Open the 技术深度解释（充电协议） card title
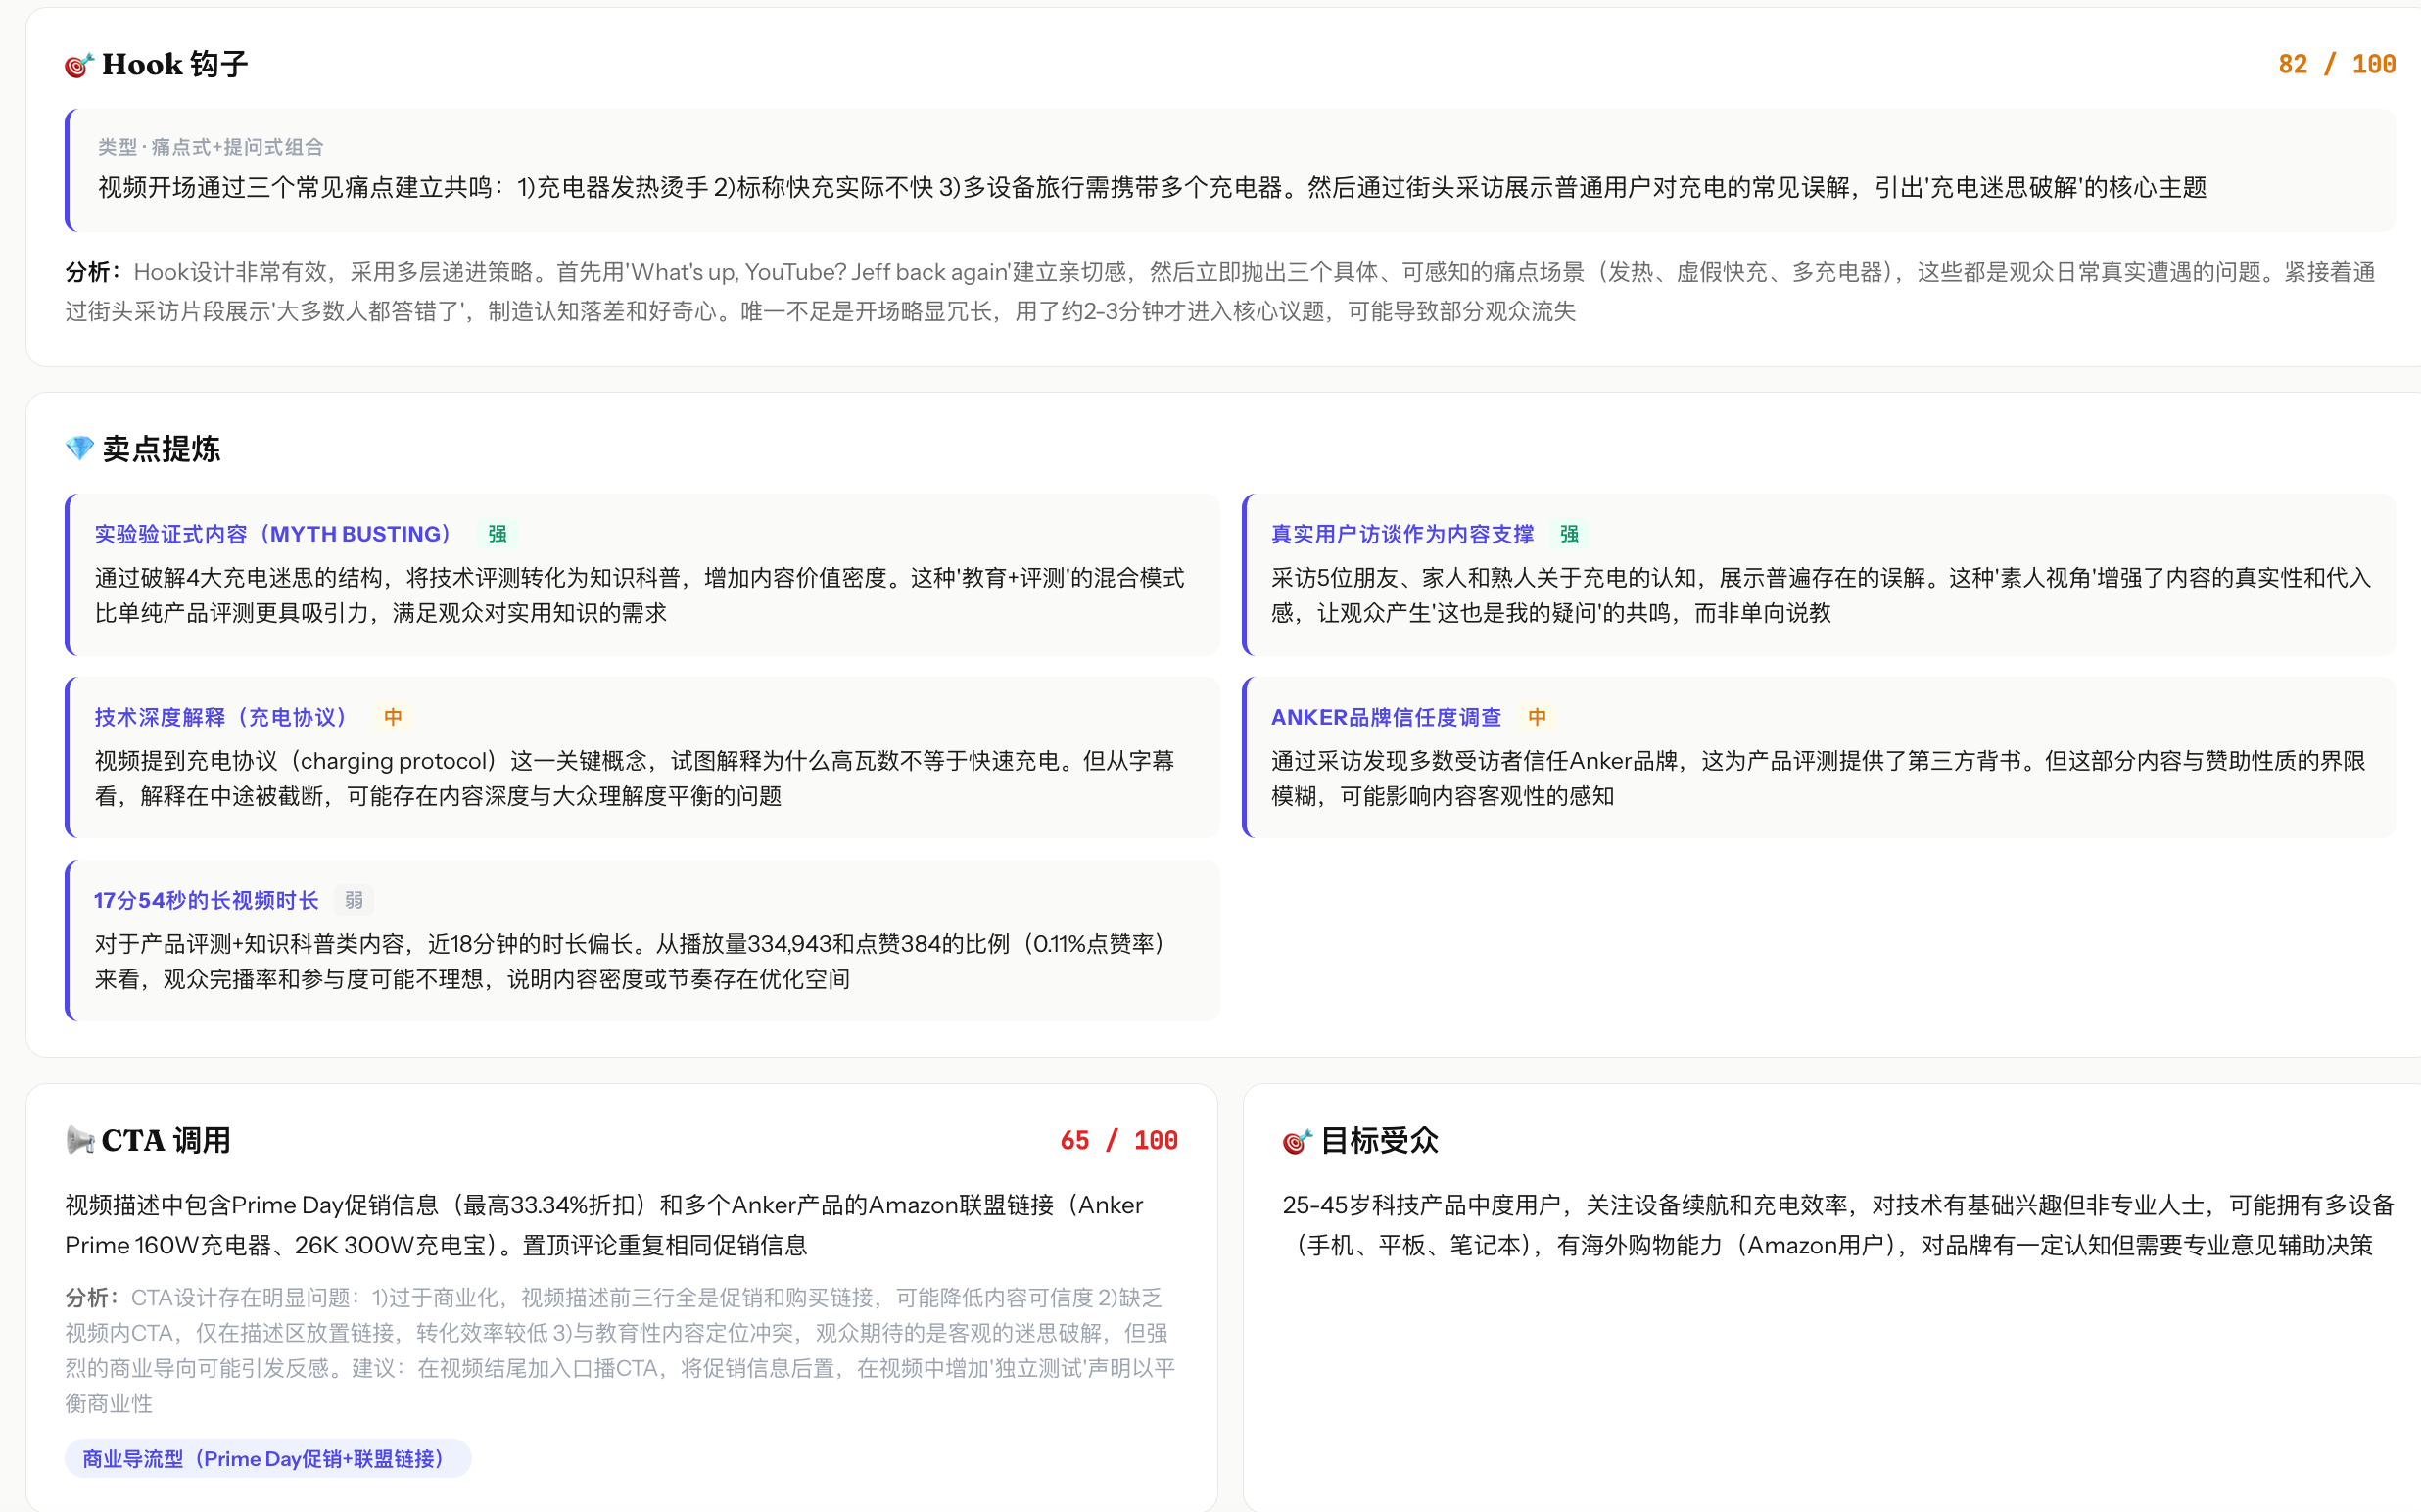The width and height of the screenshot is (2421, 1512). [x=221, y=717]
